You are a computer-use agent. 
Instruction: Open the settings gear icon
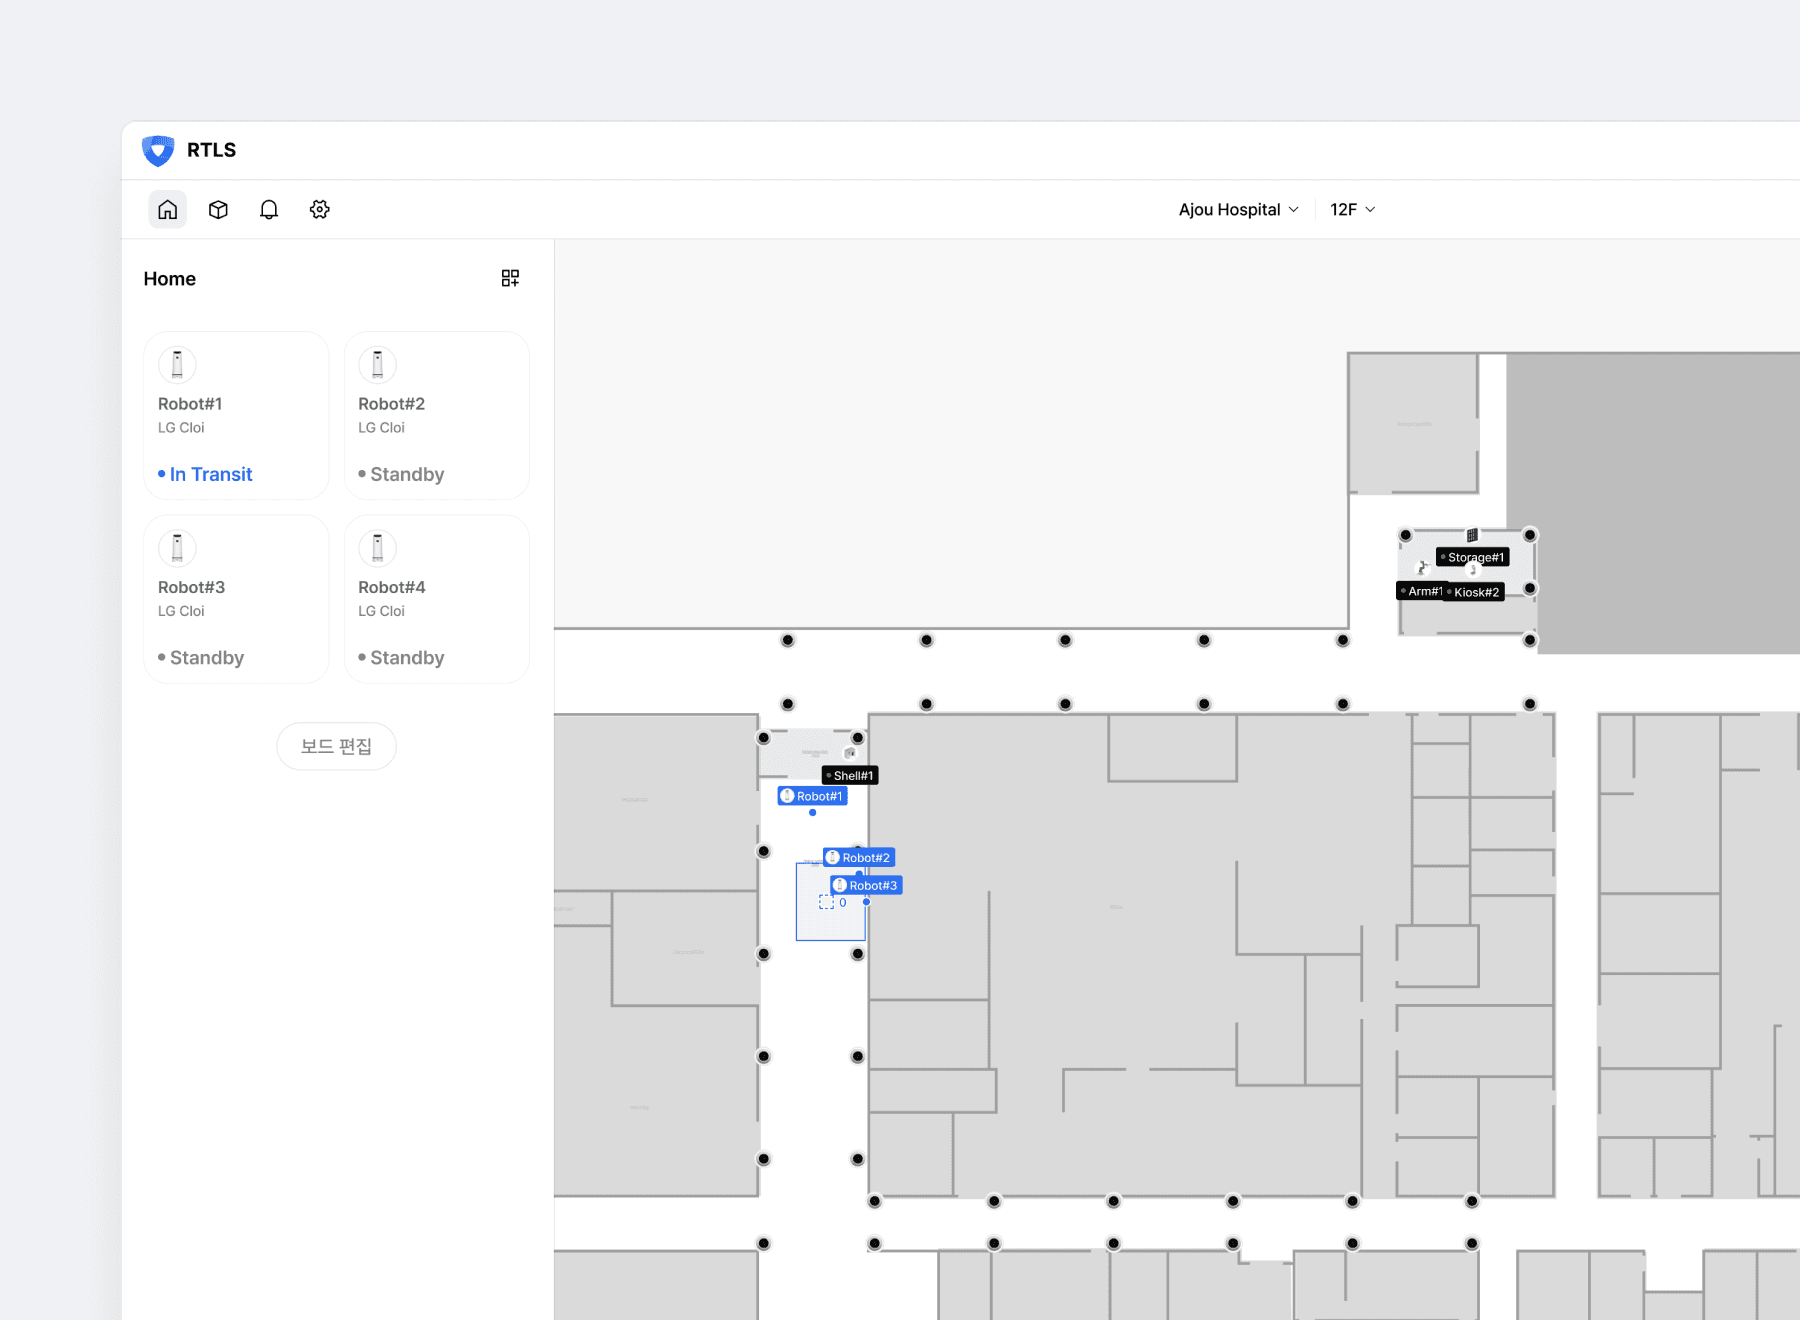pos(320,210)
